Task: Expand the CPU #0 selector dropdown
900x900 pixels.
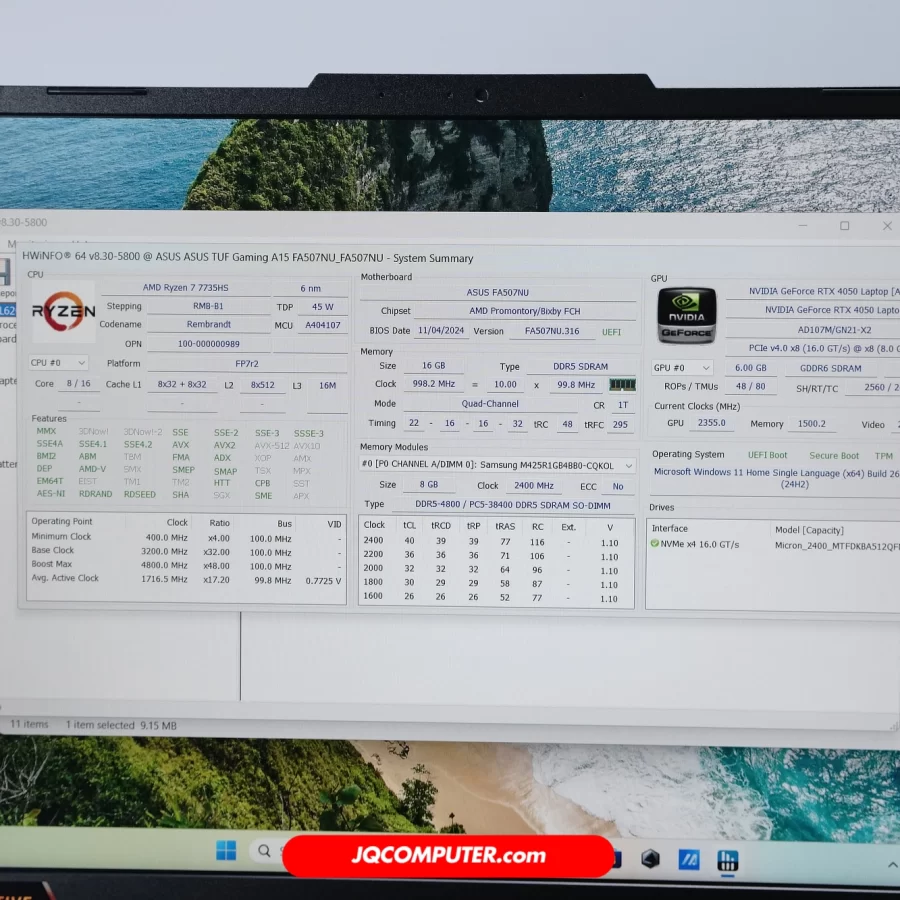Action: [x=58, y=363]
